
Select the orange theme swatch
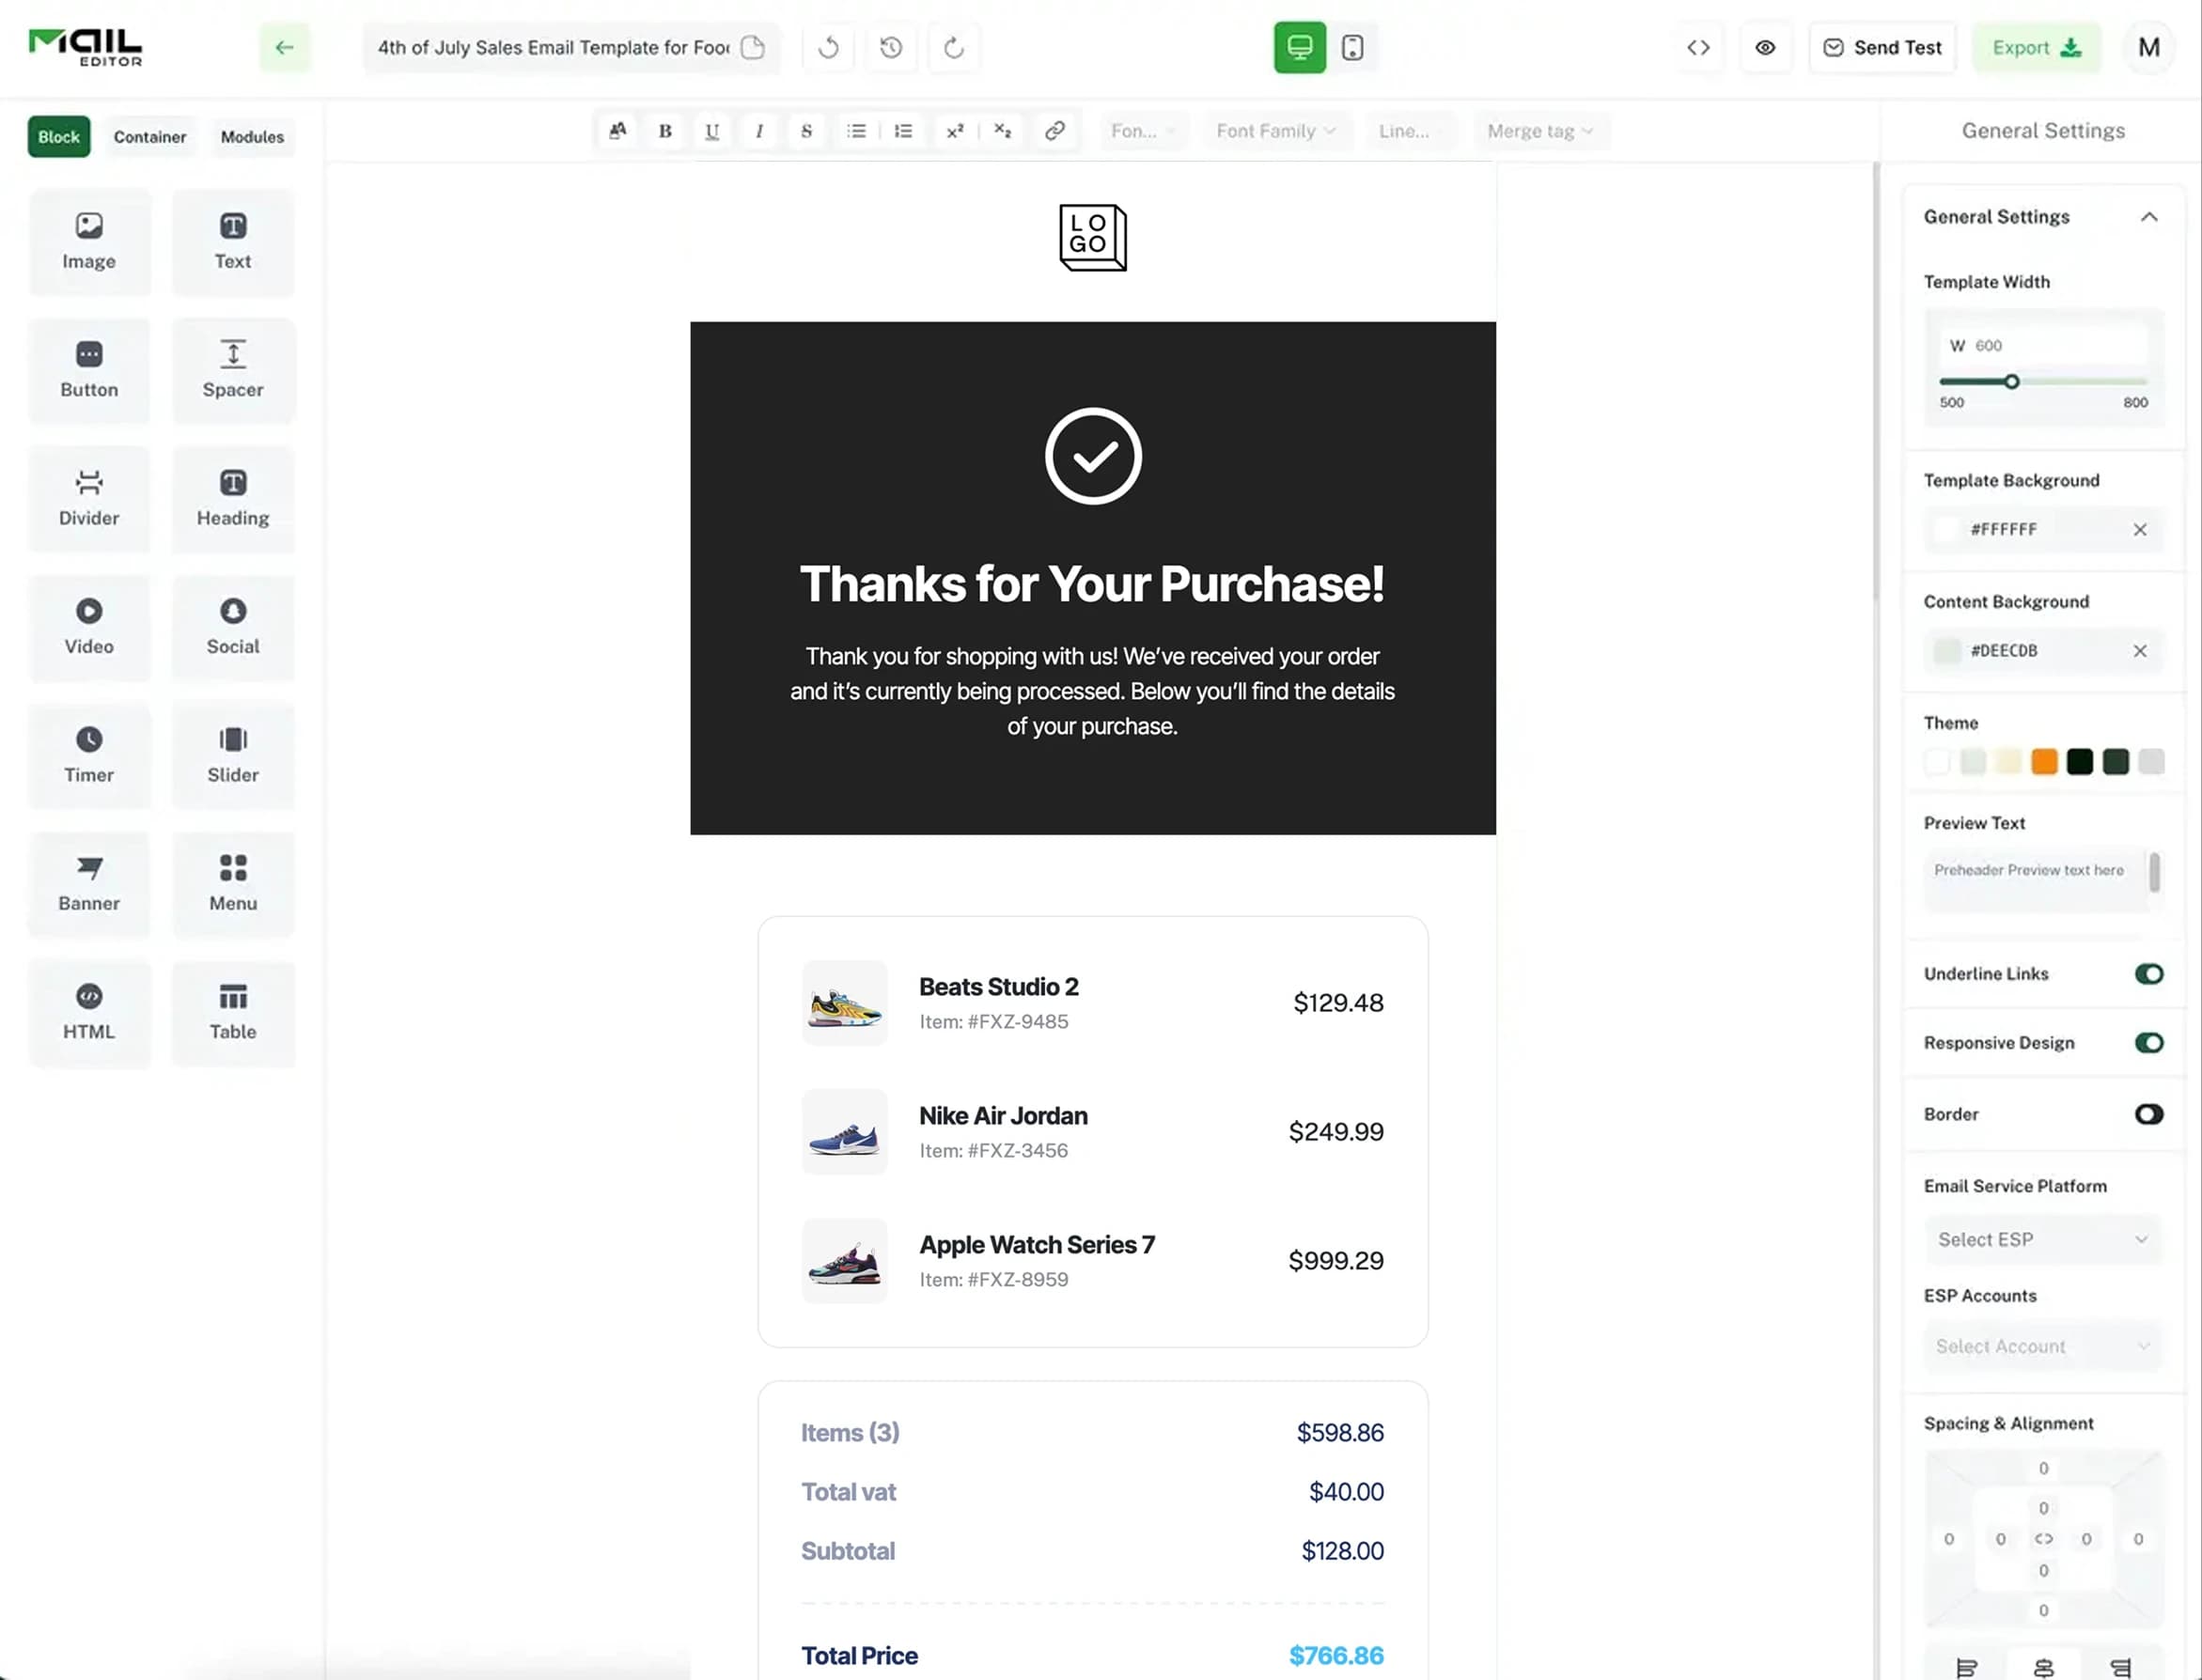(2044, 762)
